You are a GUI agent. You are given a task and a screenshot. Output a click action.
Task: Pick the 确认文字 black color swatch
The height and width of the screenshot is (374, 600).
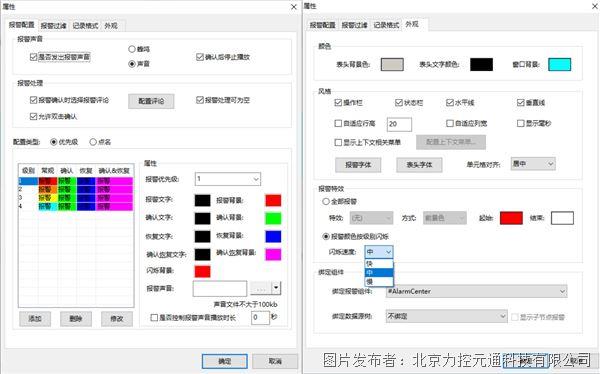202,218
